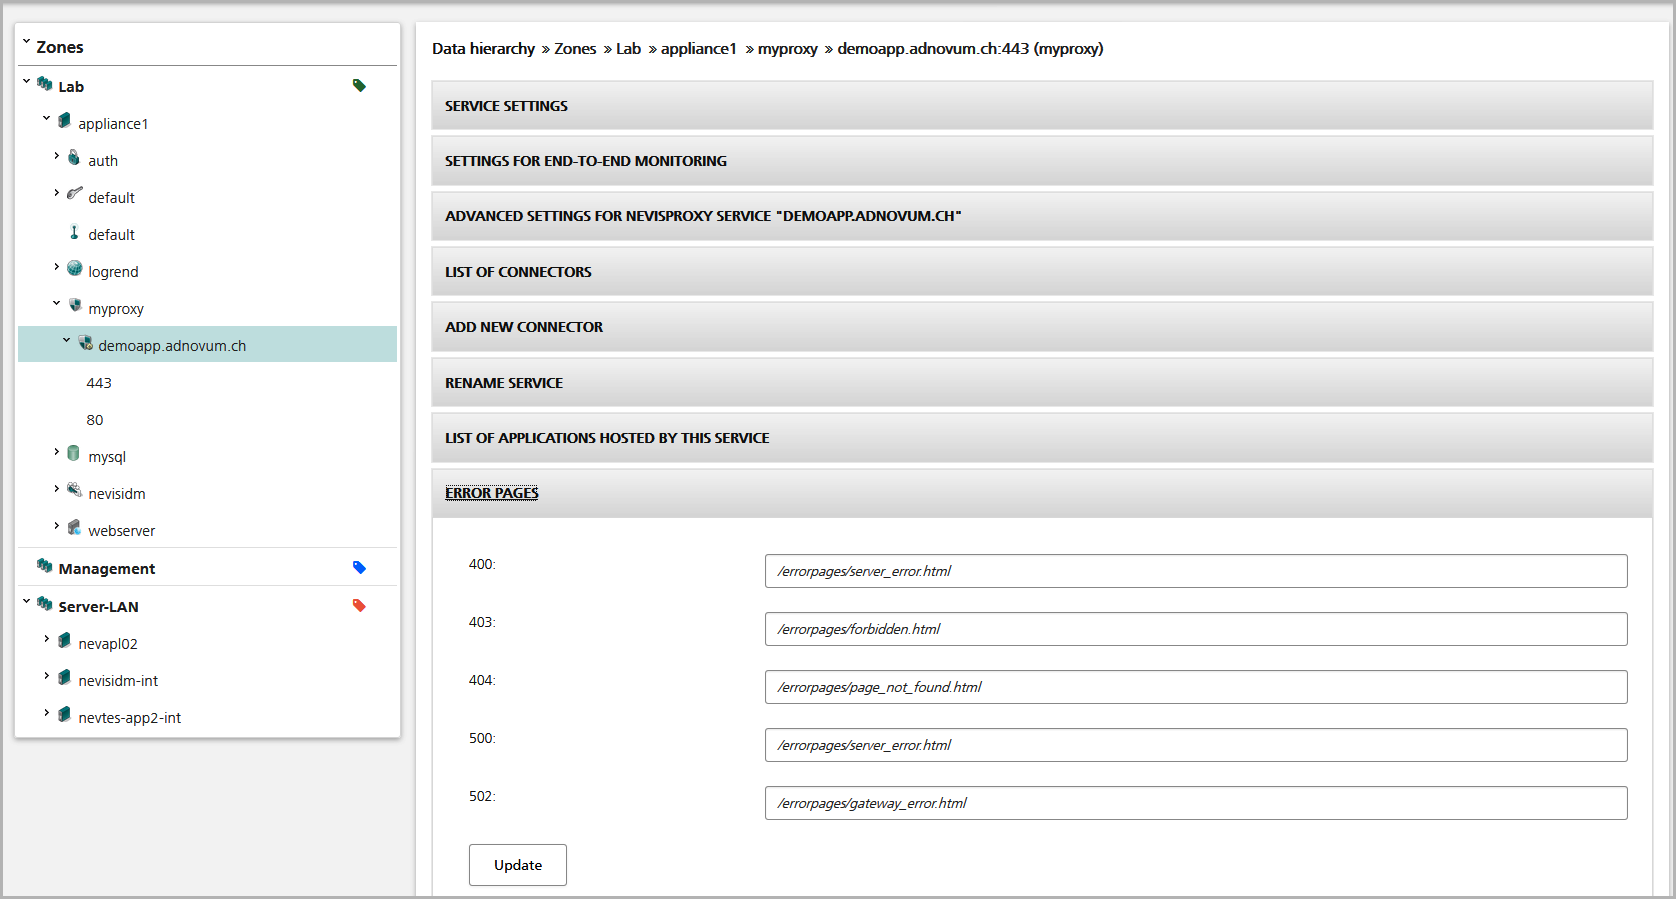Screen dimensions: 1676x899
Task: Go to Zones in breadcrumb
Action: 575,48
